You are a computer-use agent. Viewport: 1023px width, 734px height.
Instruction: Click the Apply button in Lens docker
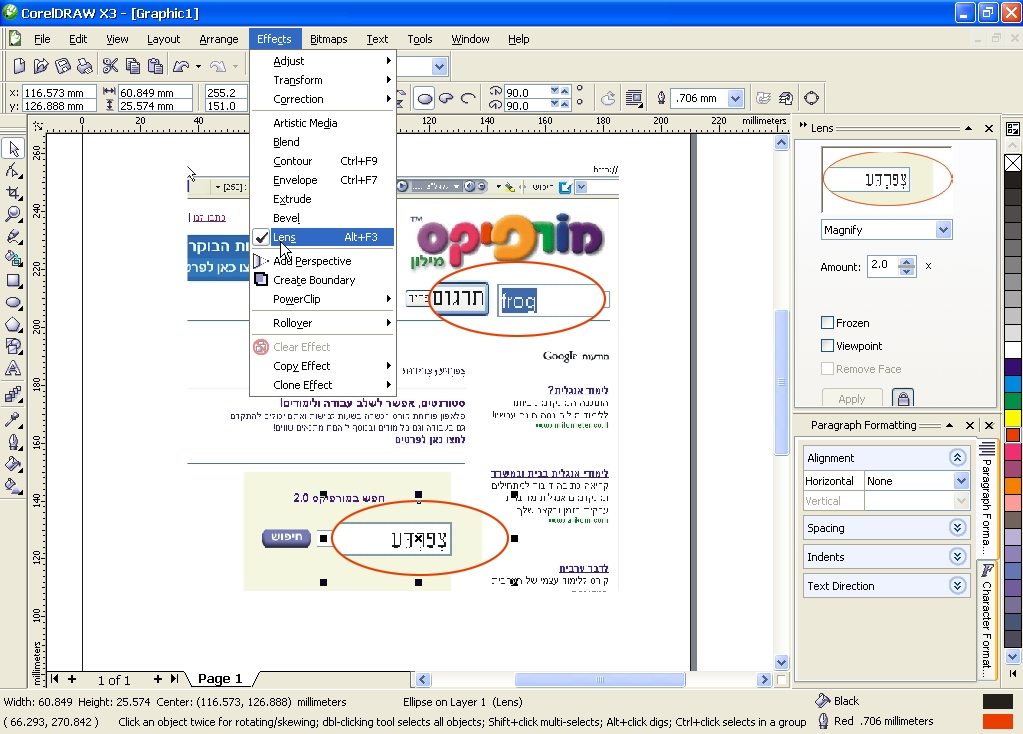[851, 398]
